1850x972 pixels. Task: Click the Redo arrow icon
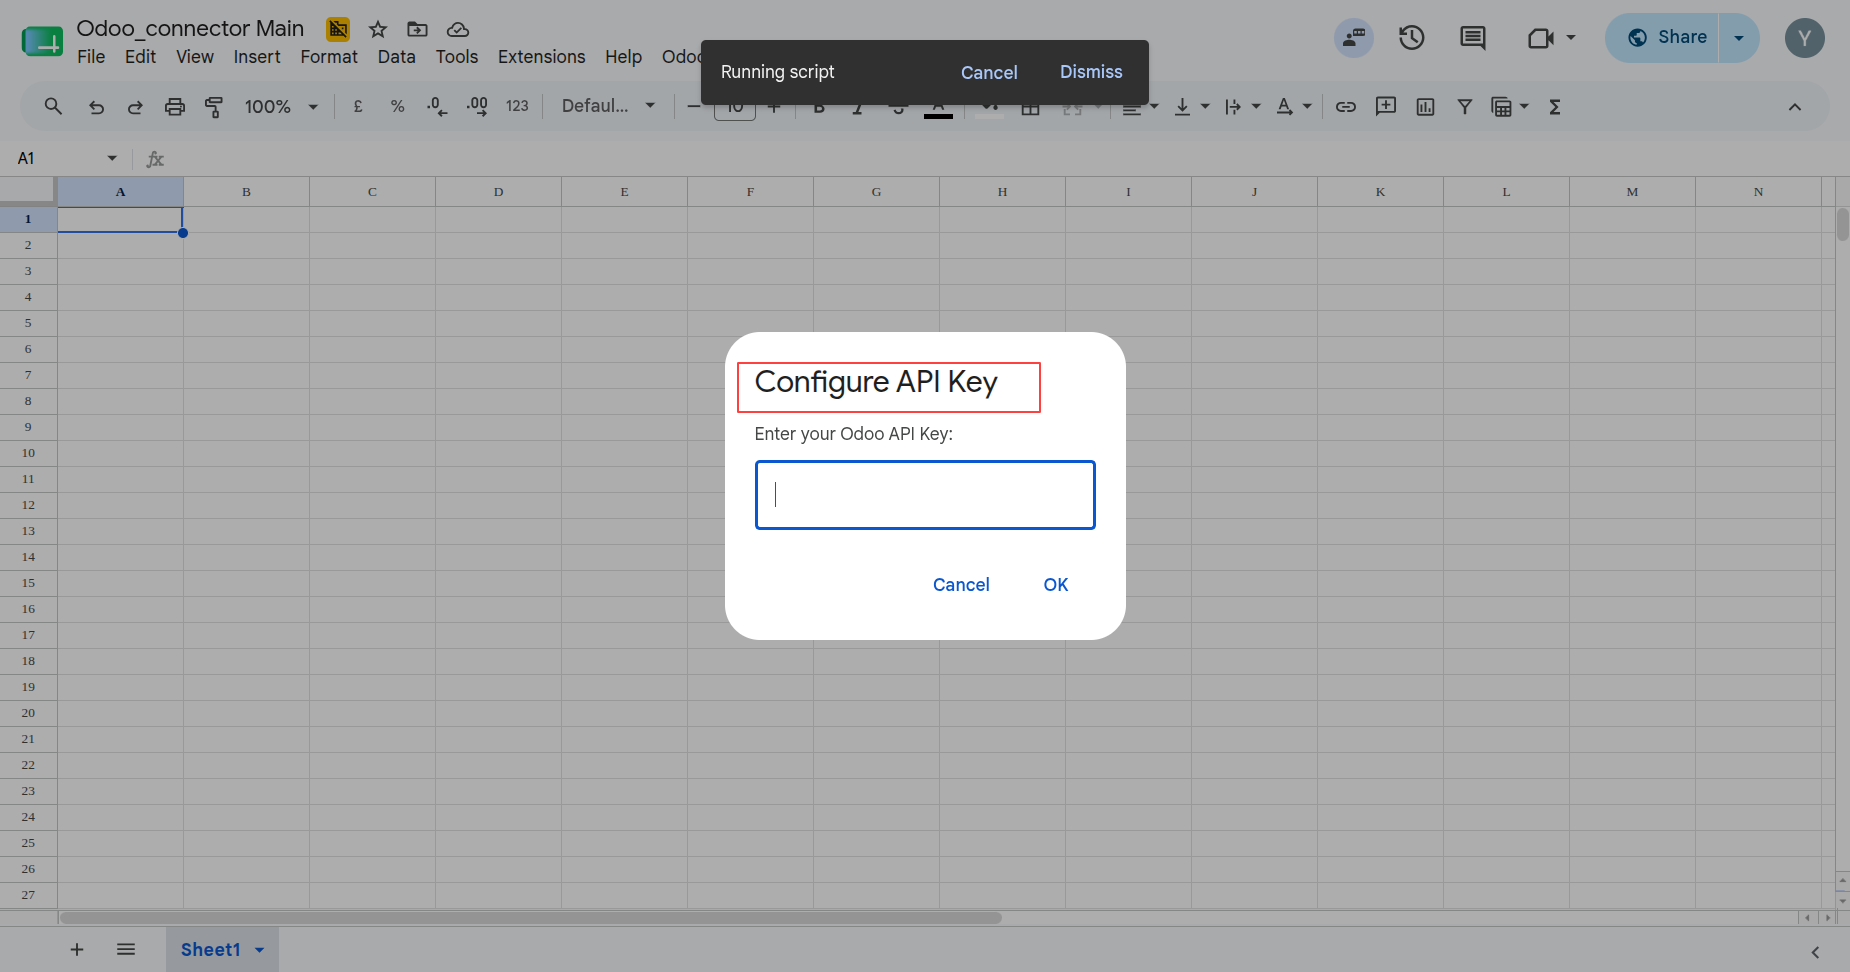(135, 107)
